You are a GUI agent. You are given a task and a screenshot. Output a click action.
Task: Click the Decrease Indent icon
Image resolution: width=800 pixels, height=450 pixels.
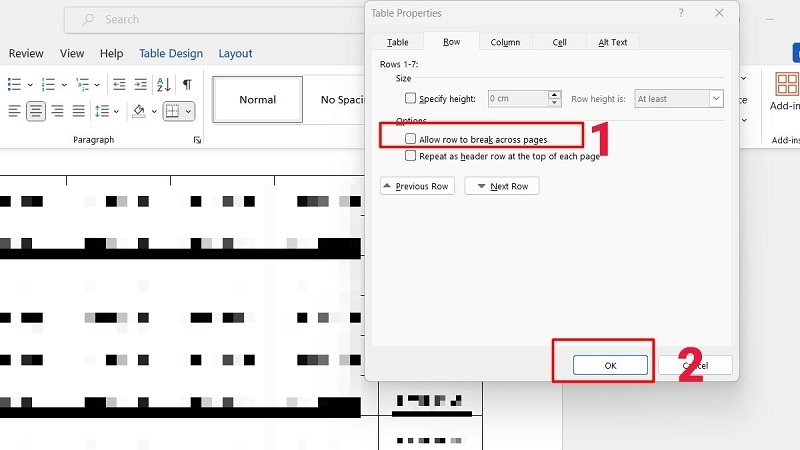coord(119,85)
